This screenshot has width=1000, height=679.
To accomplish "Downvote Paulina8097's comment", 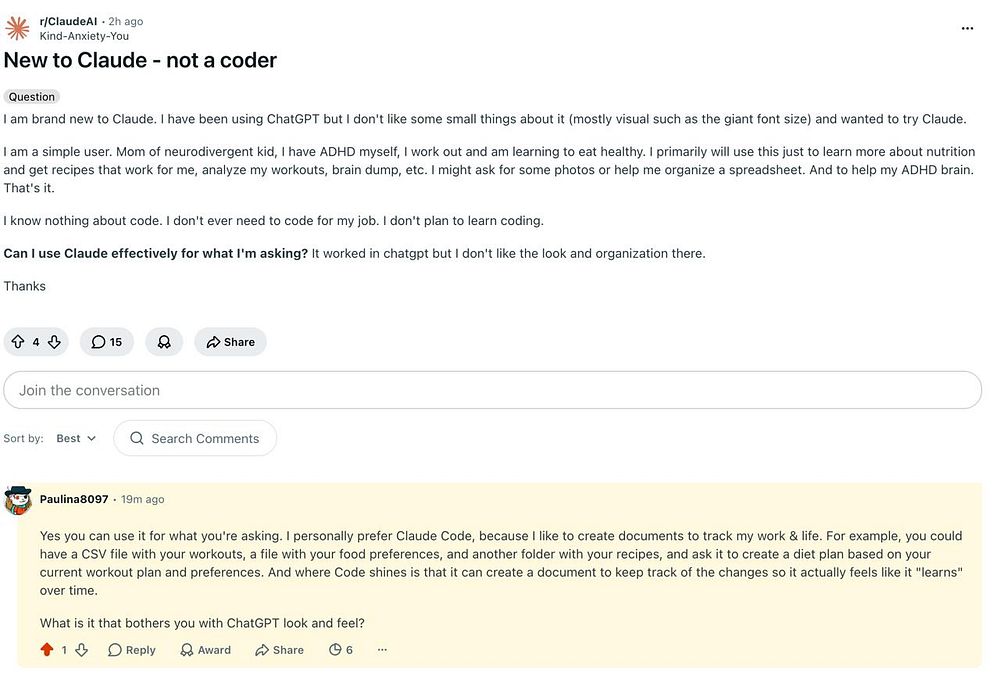I will [82, 650].
